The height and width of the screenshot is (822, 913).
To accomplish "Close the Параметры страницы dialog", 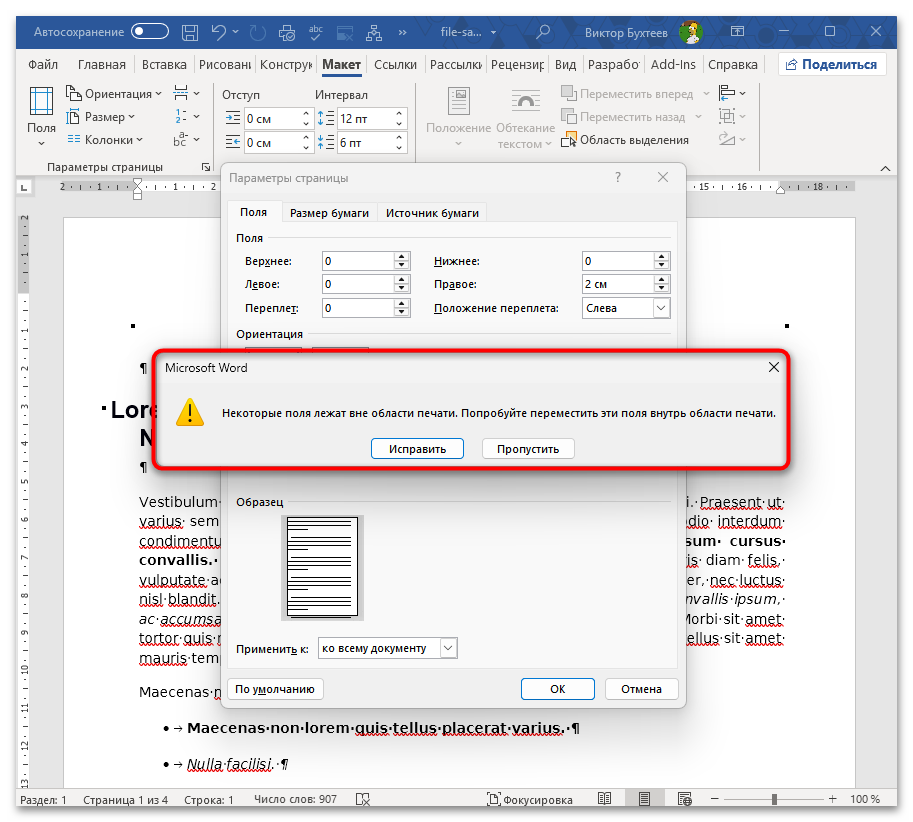I will point(663,177).
